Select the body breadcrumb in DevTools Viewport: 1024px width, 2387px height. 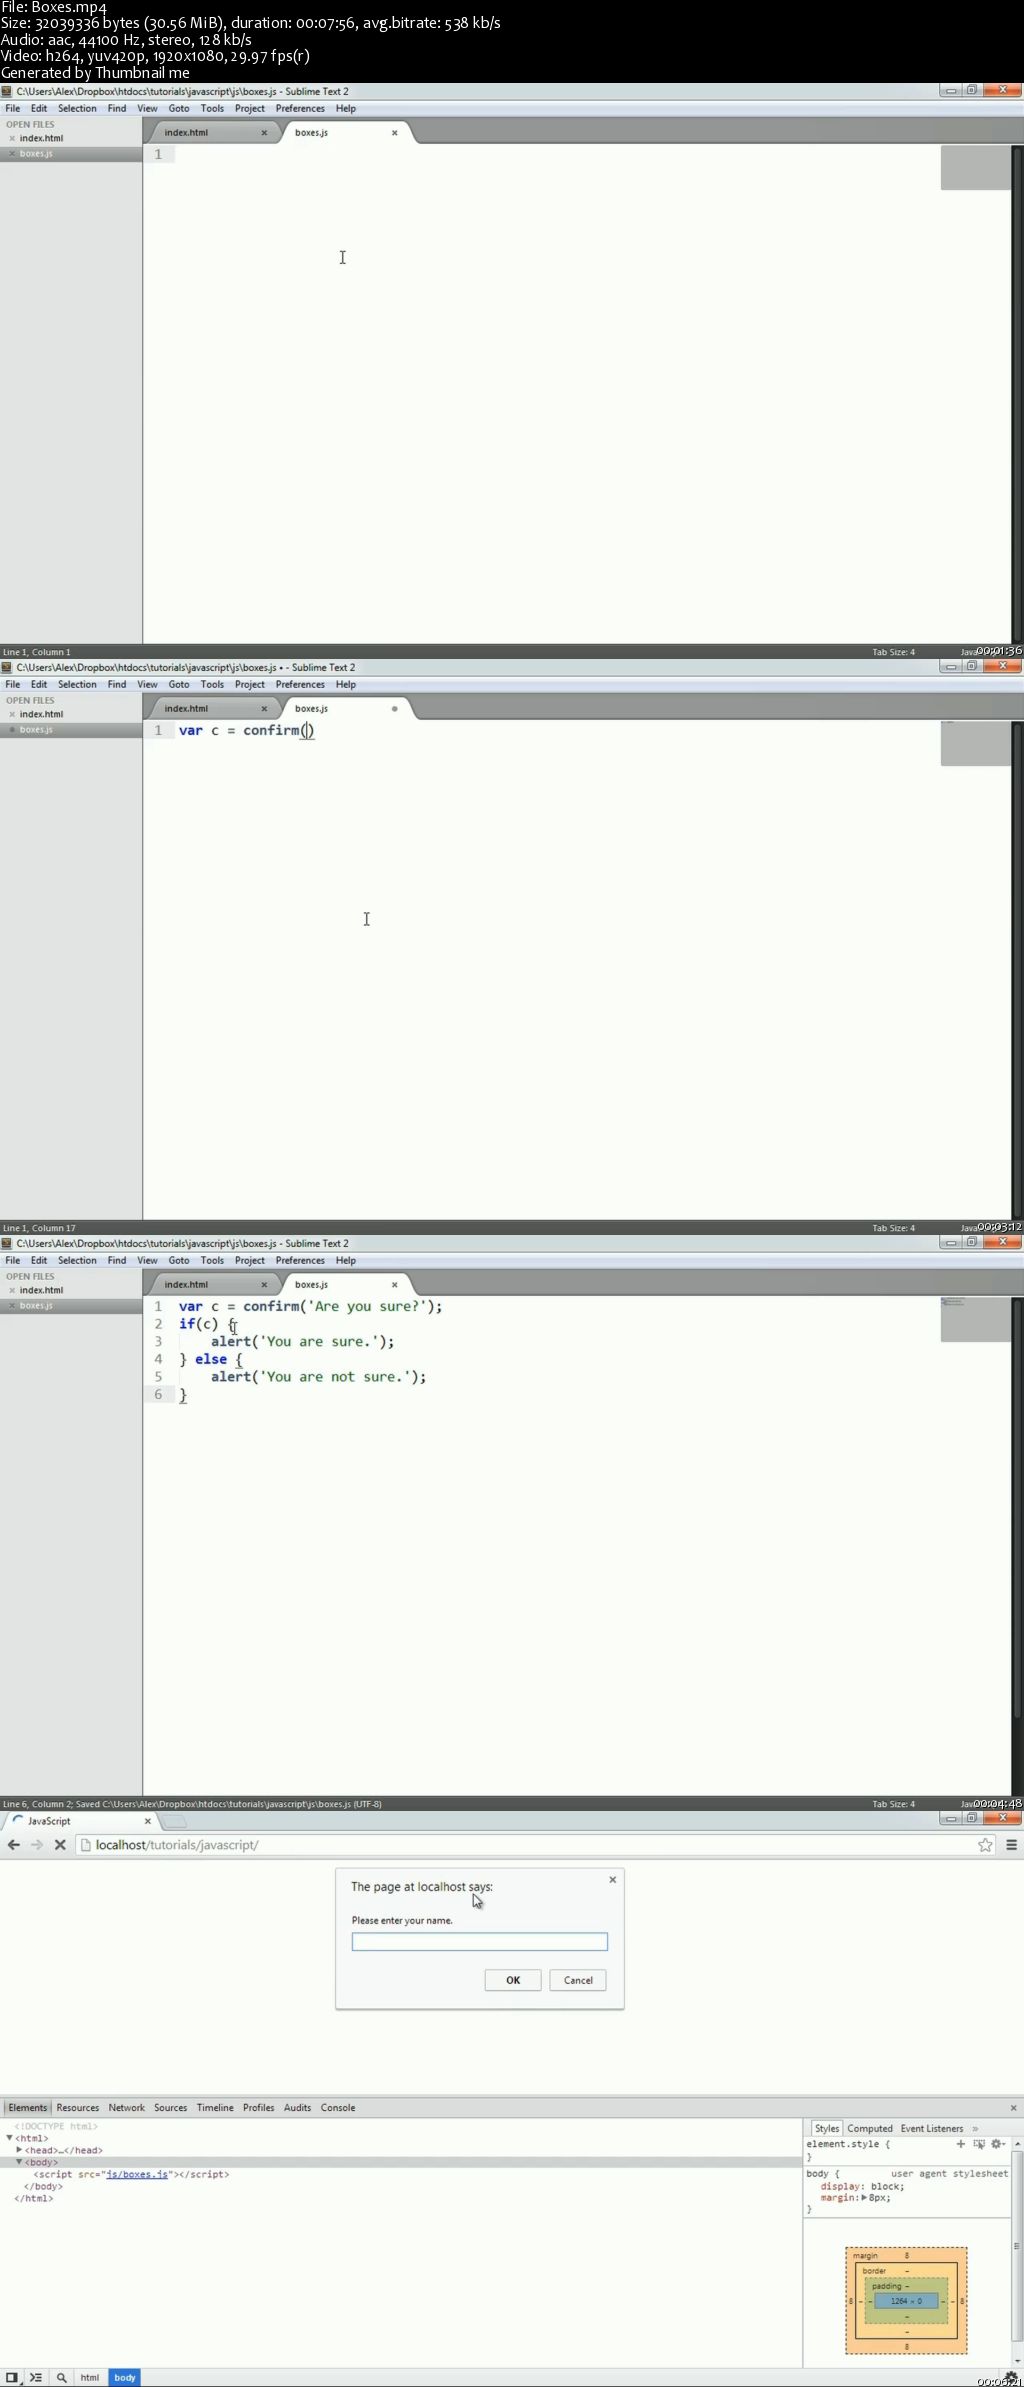[125, 2377]
